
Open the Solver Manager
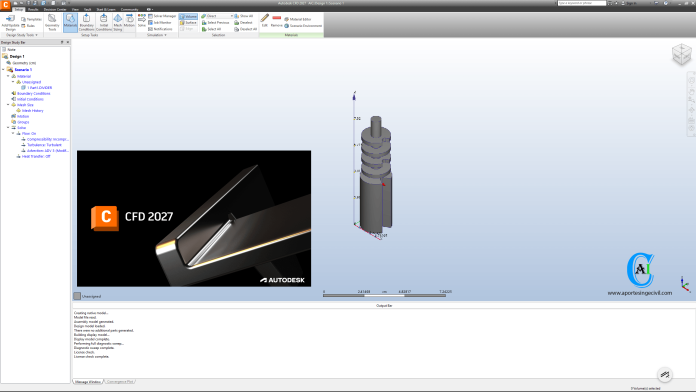pyautogui.click(x=162, y=16)
